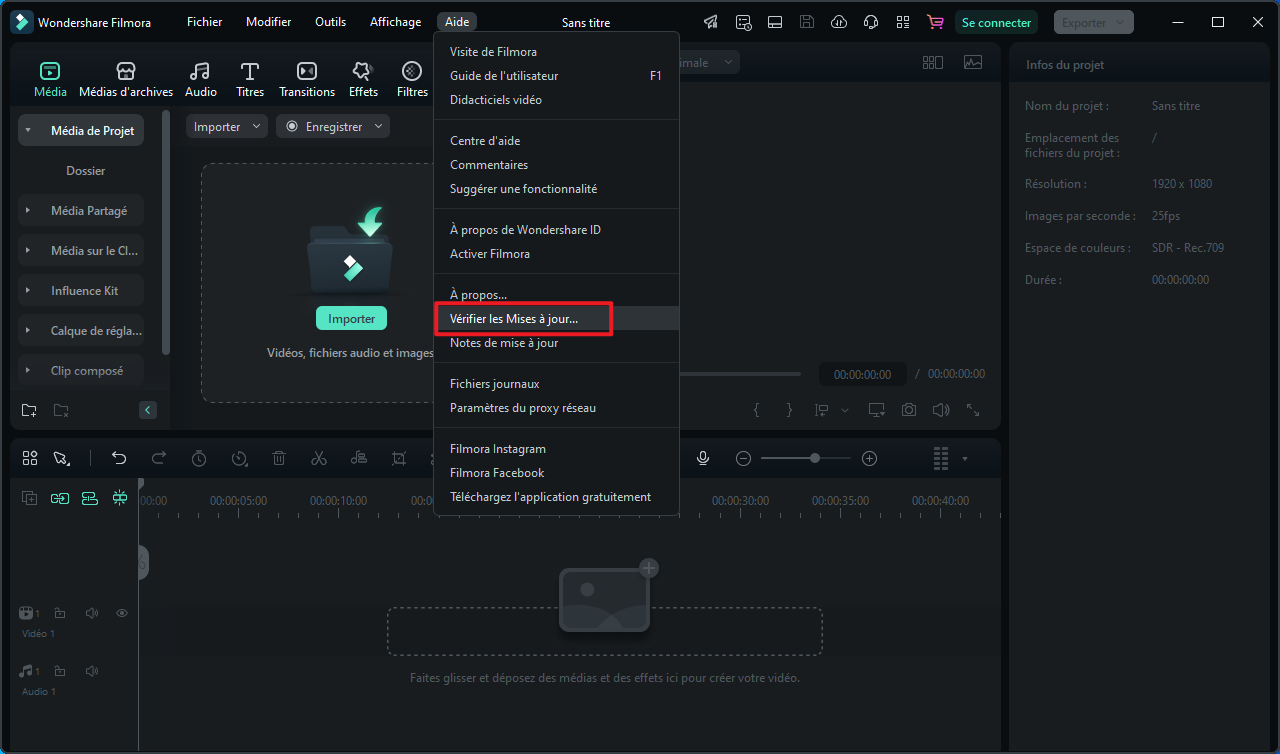Viewport: 1280px width, 754px height.
Task: Click the undo icon in timeline toolbar
Action: pos(119,458)
